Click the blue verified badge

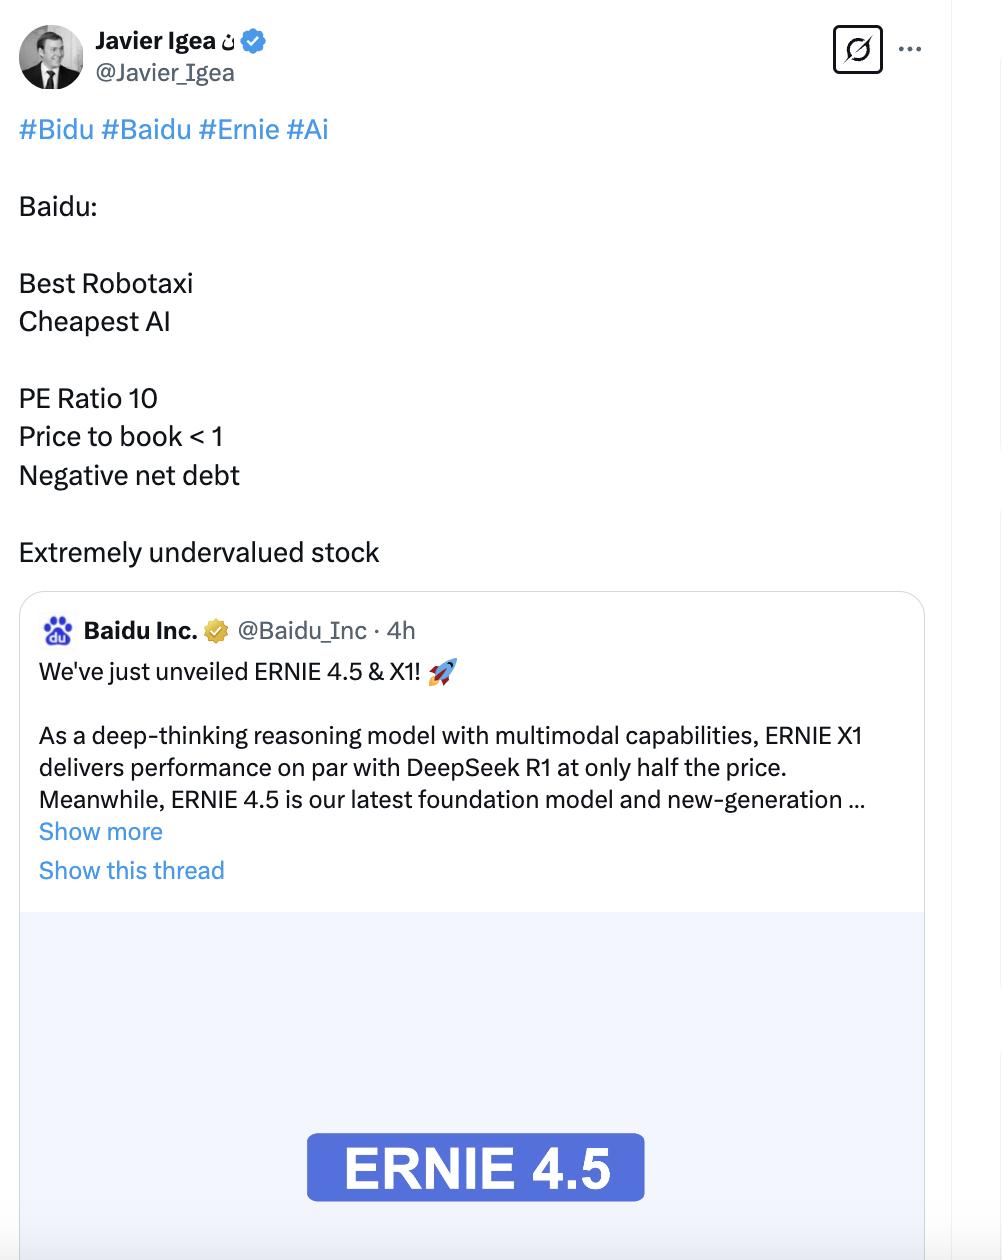point(254,41)
